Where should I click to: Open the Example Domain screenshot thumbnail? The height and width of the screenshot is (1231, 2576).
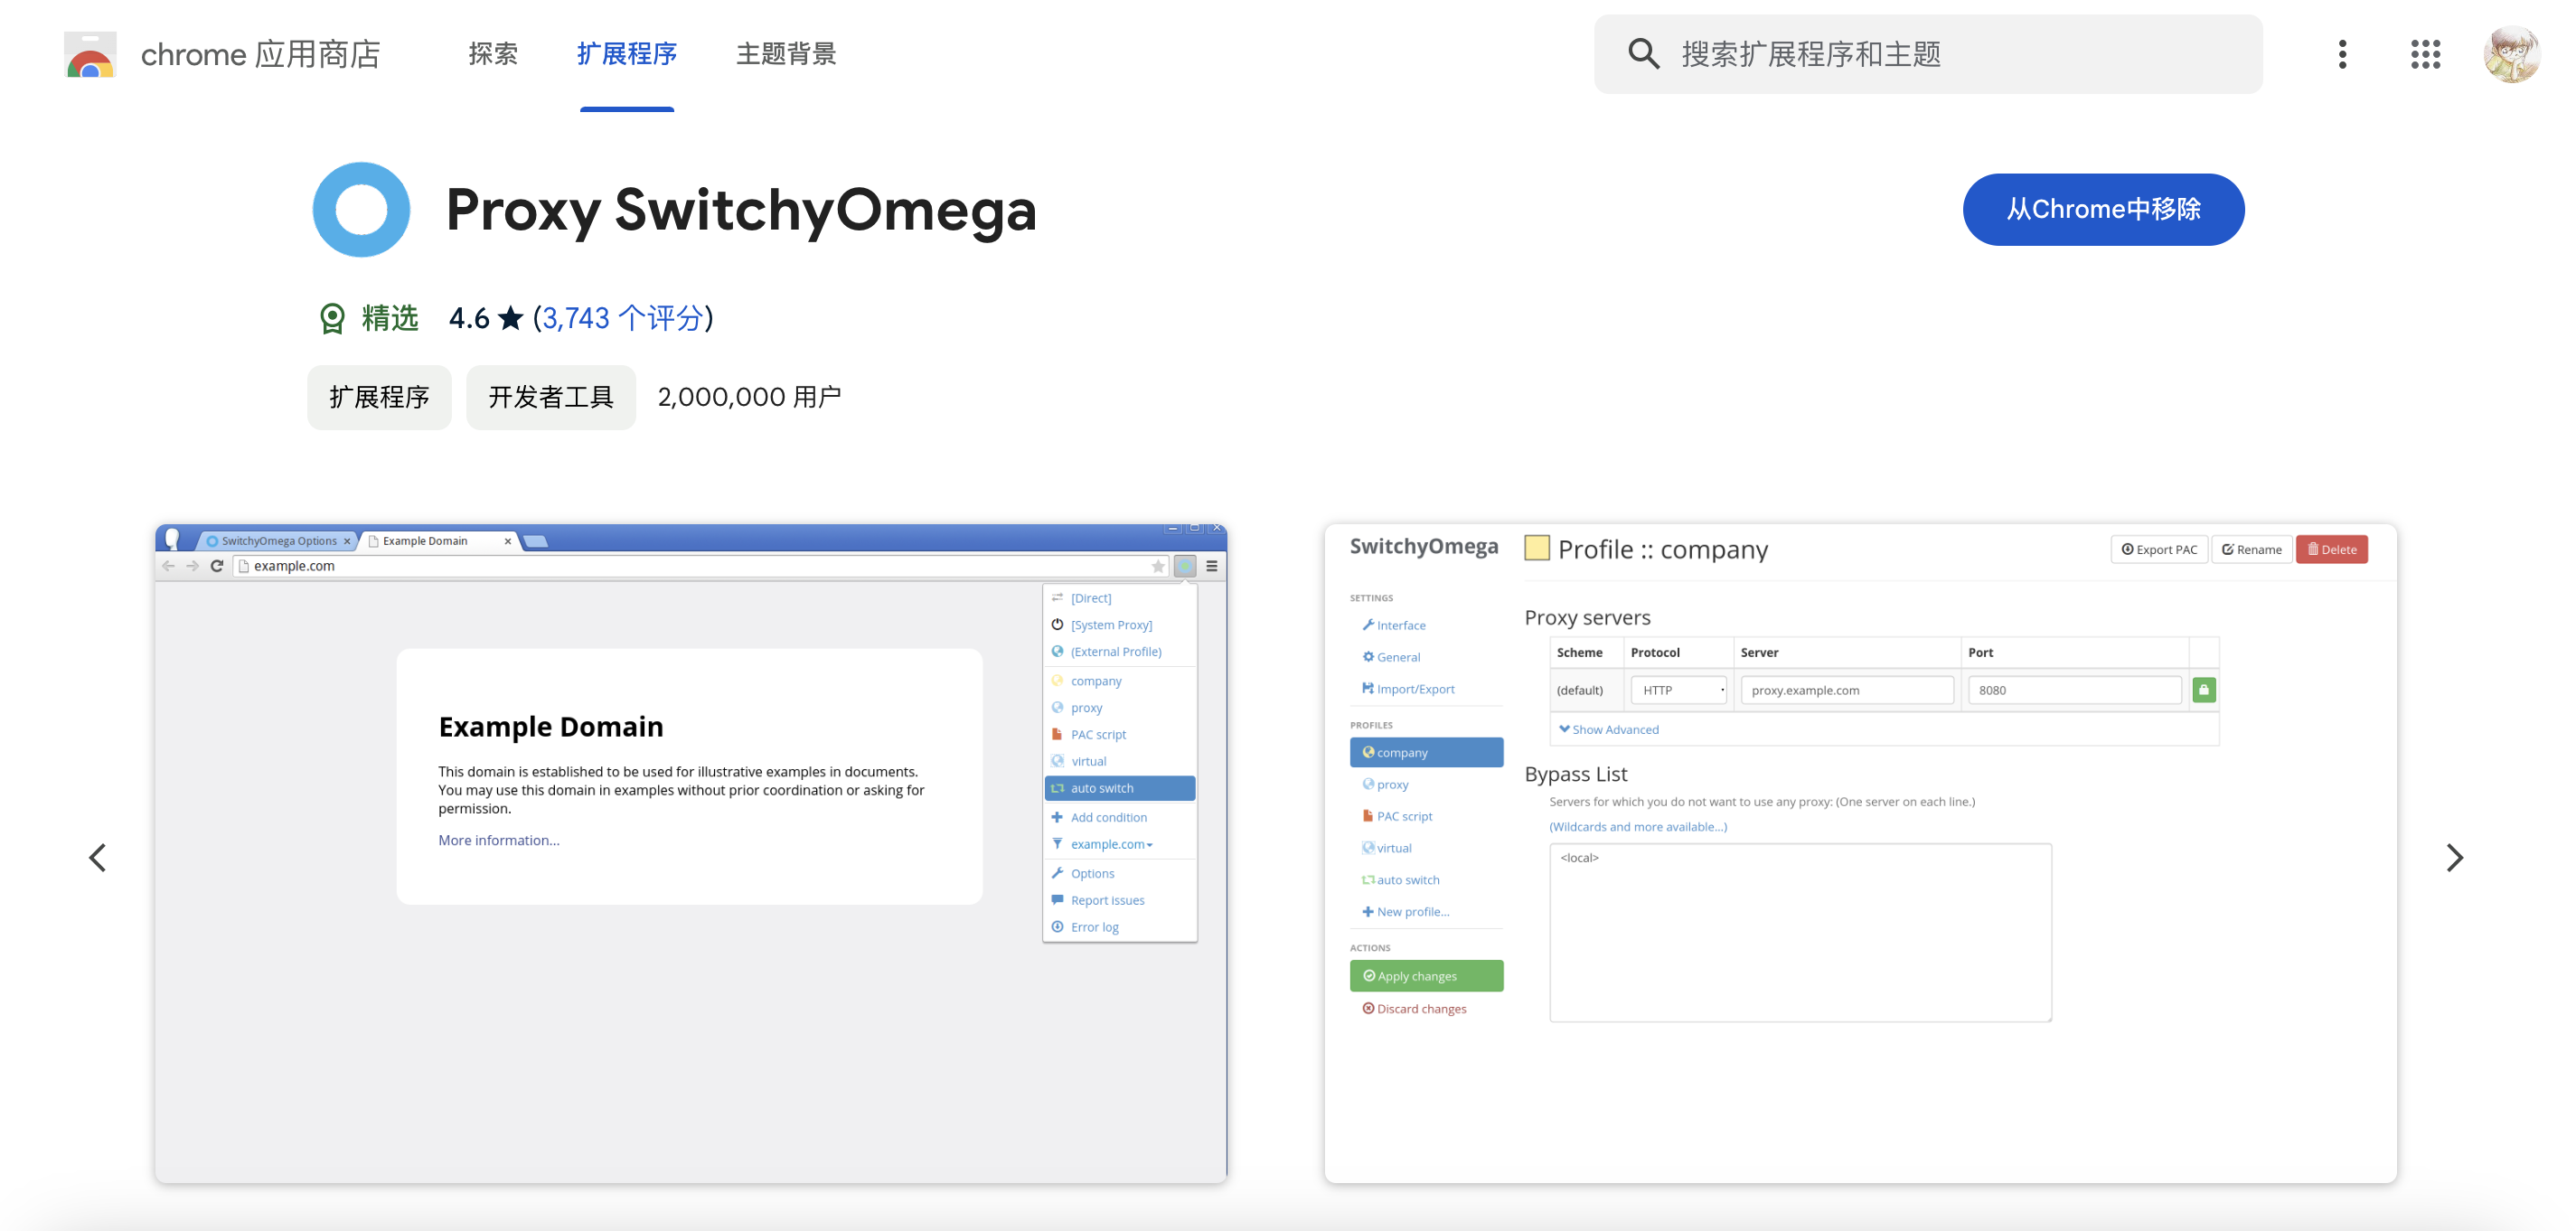[x=691, y=853]
